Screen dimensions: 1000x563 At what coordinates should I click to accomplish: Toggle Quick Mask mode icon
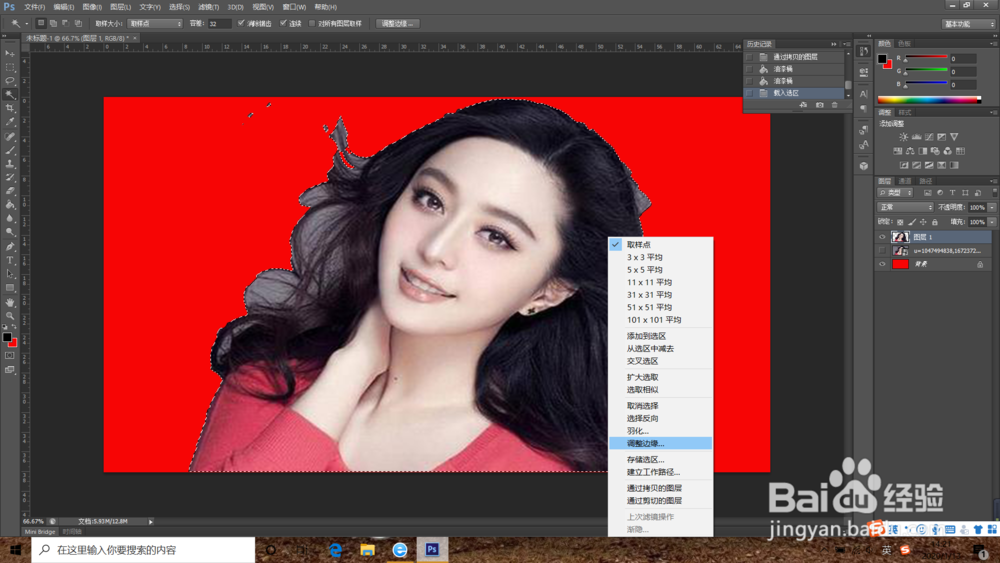(10, 356)
